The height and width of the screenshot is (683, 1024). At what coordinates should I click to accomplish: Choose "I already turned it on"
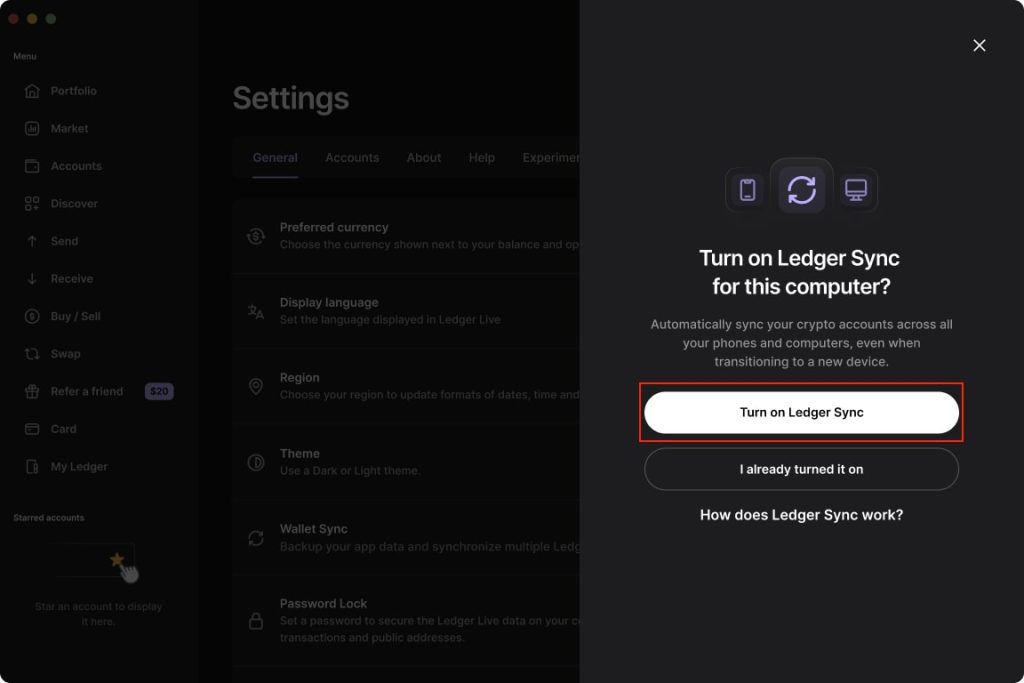(x=801, y=469)
